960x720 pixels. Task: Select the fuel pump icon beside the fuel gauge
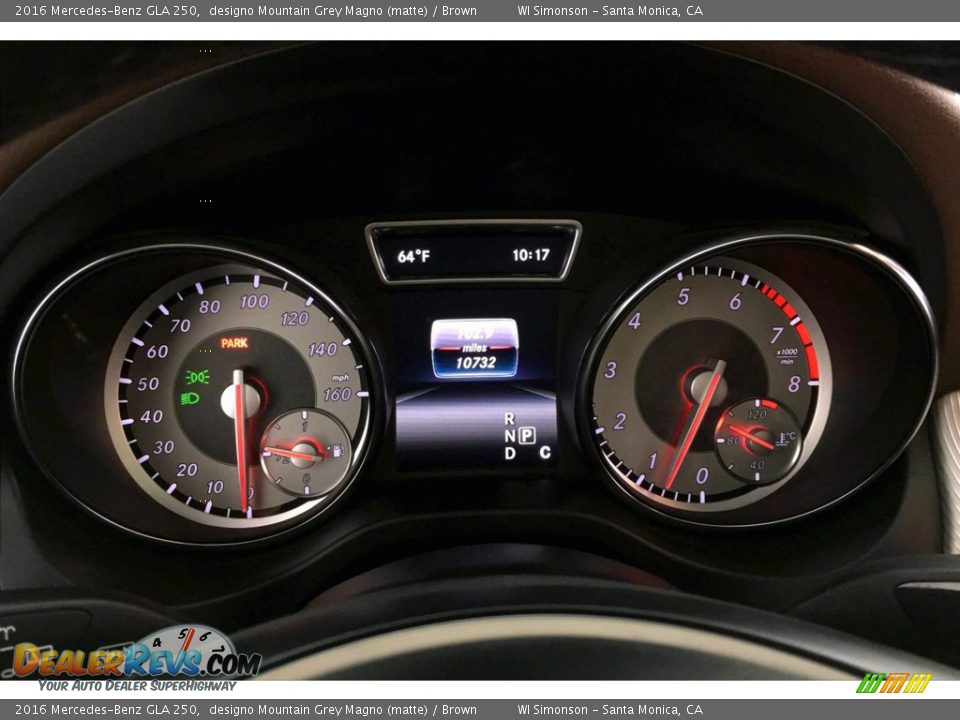click(x=337, y=450)
